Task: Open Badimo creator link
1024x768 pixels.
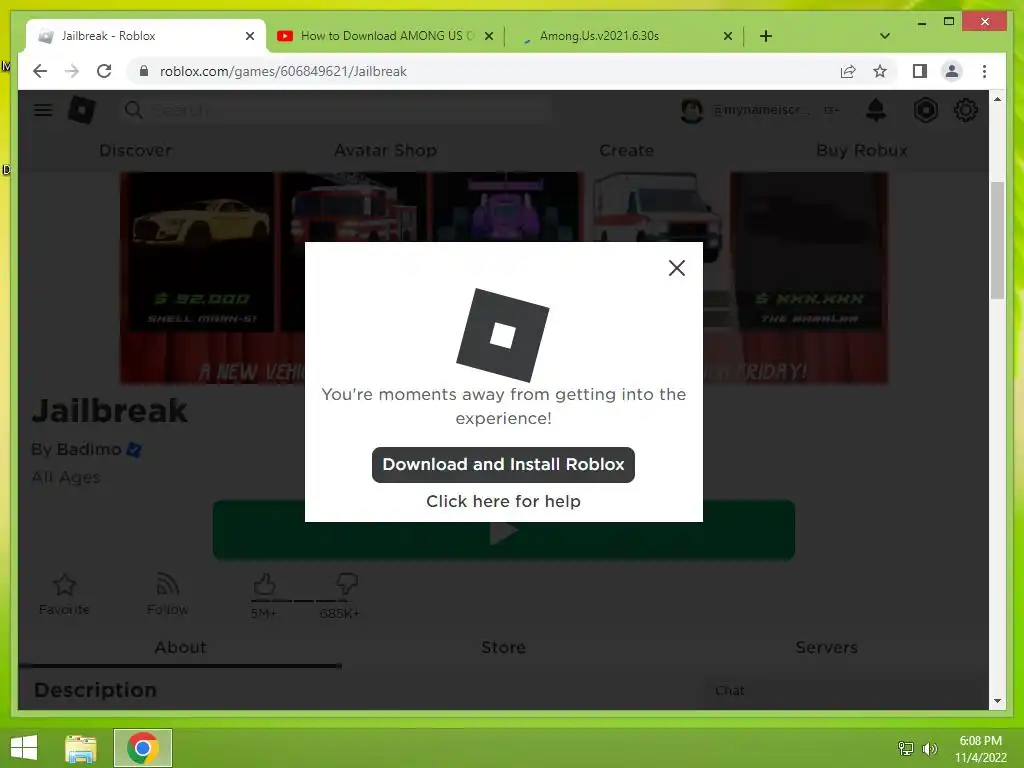Action: (x=89, y=449)
